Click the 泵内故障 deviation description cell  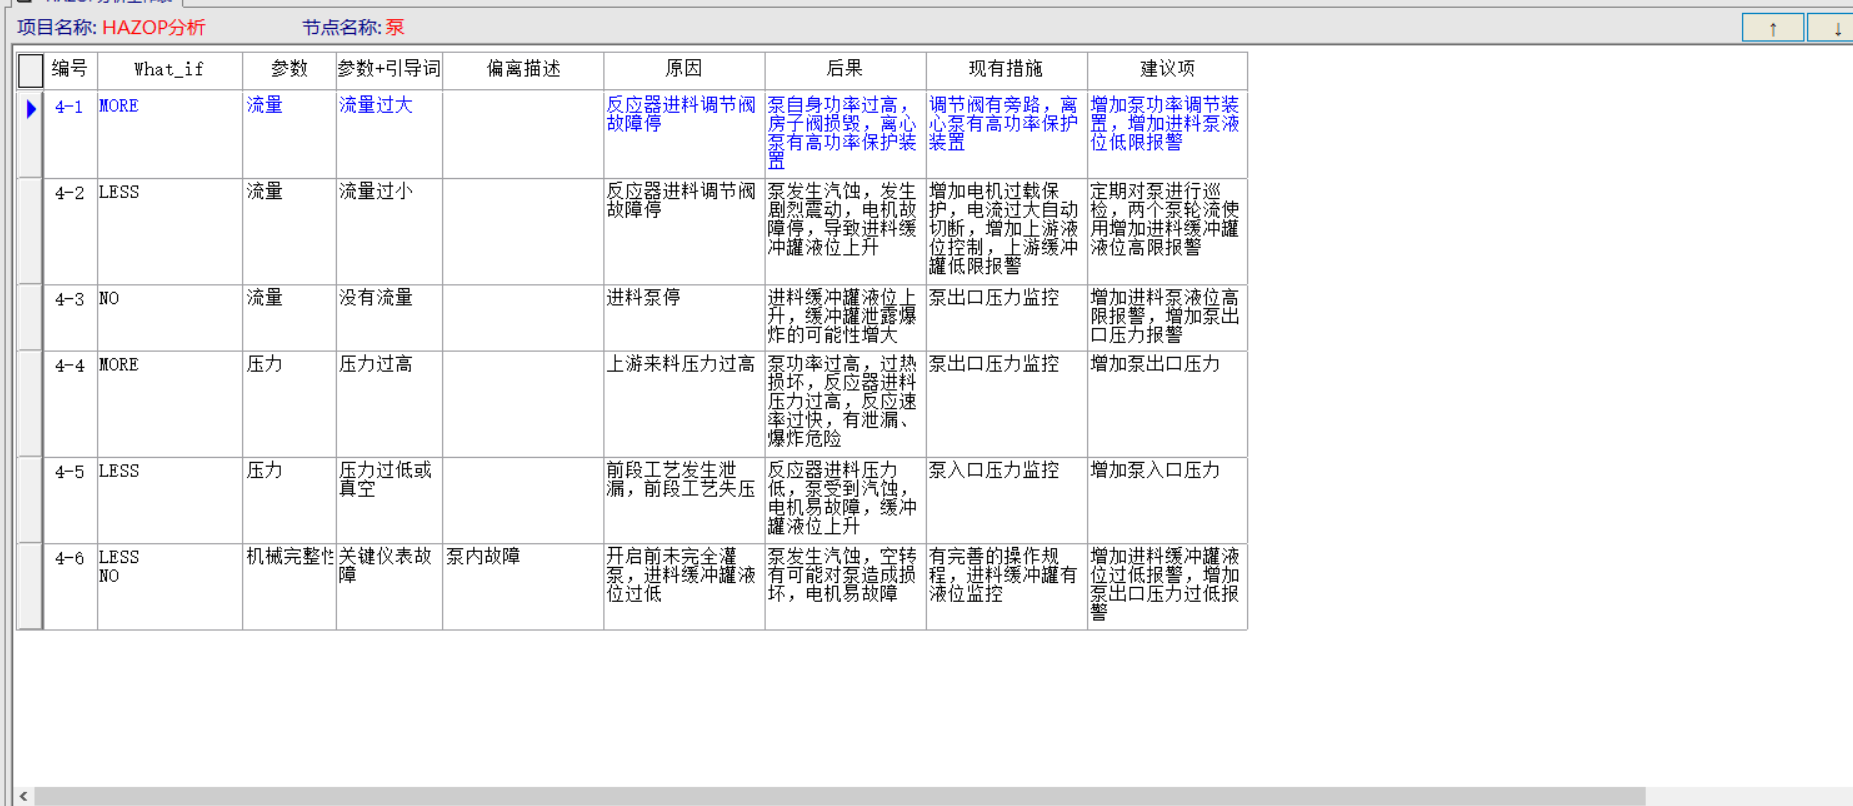click(x=523, y=586)
